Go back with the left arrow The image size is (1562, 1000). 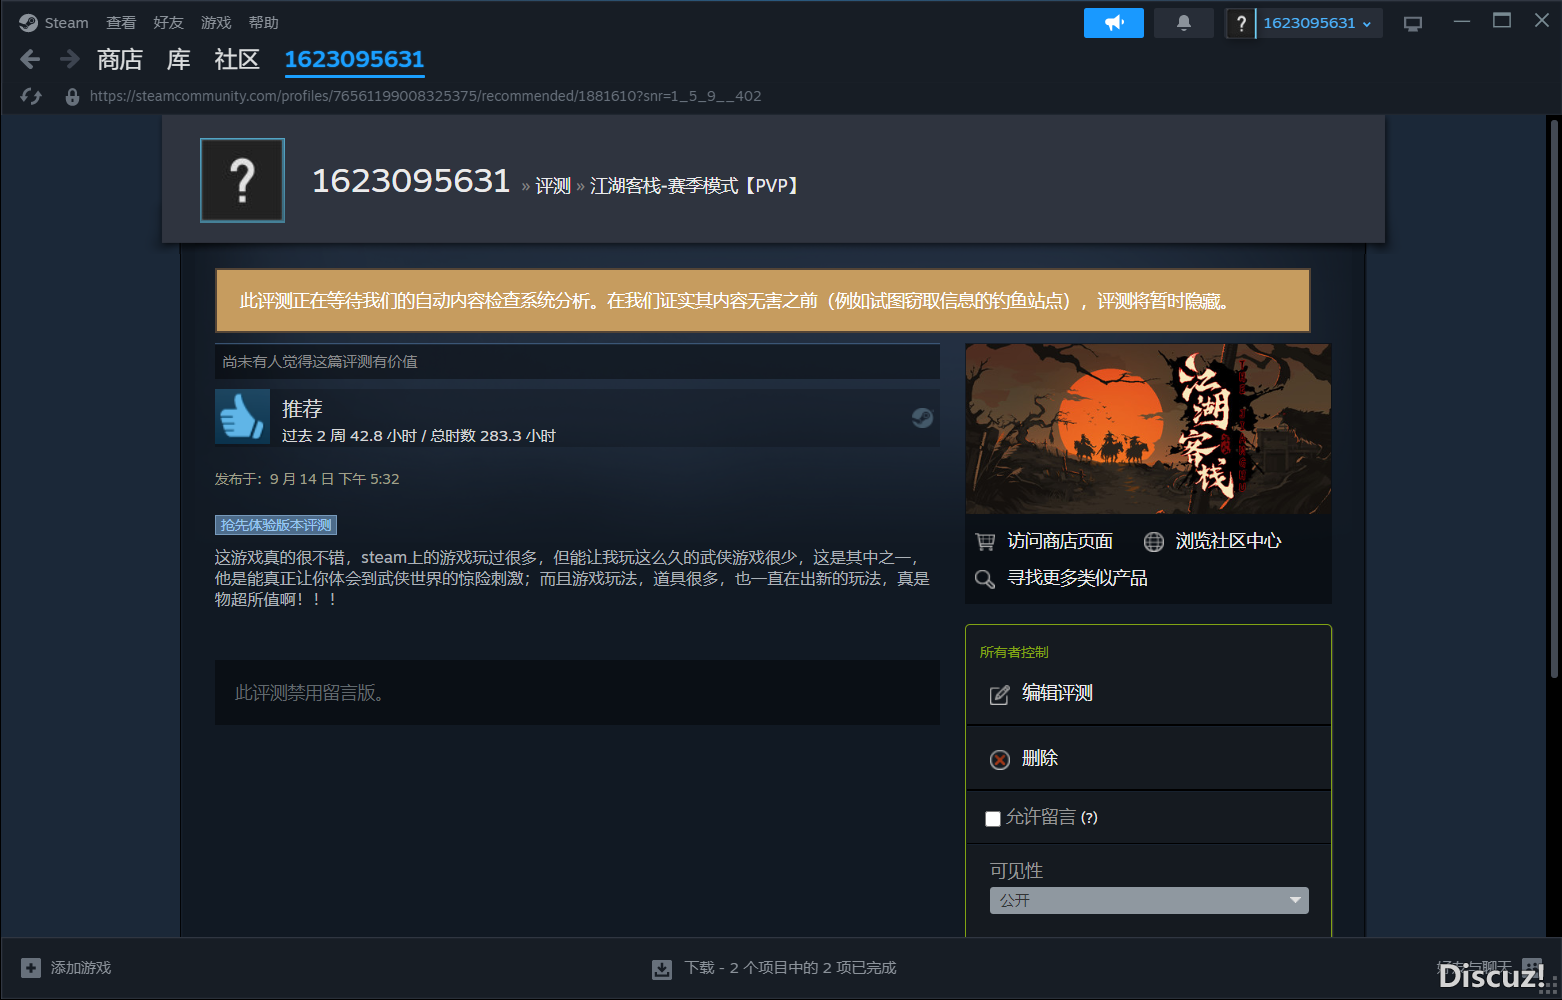[30, 60]
